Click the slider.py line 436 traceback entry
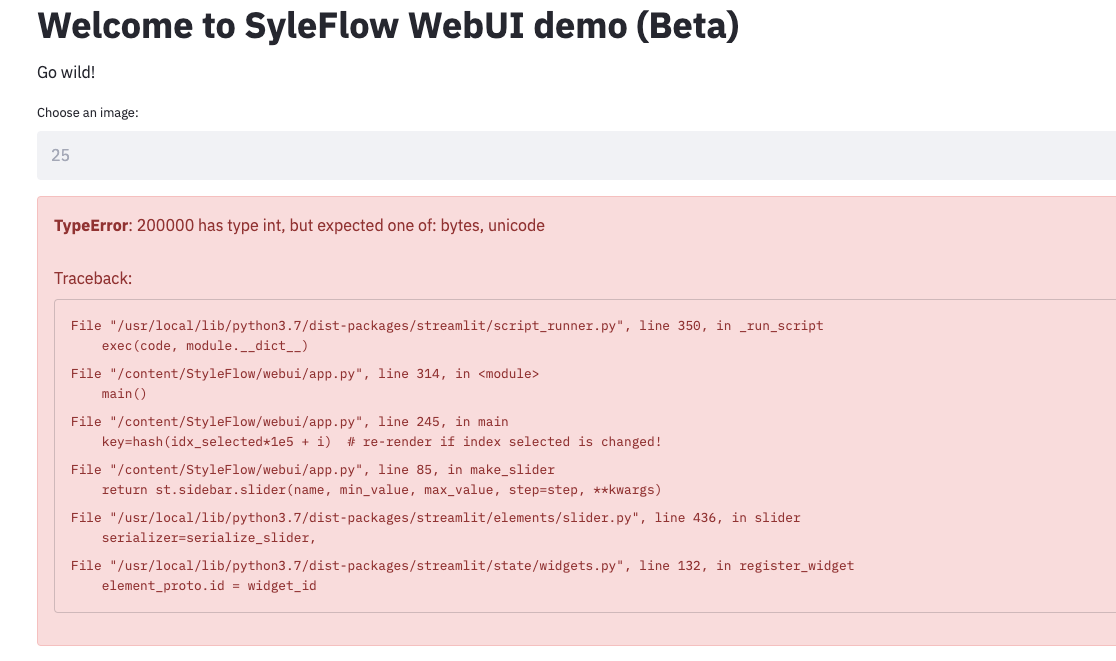 point(436,518)
